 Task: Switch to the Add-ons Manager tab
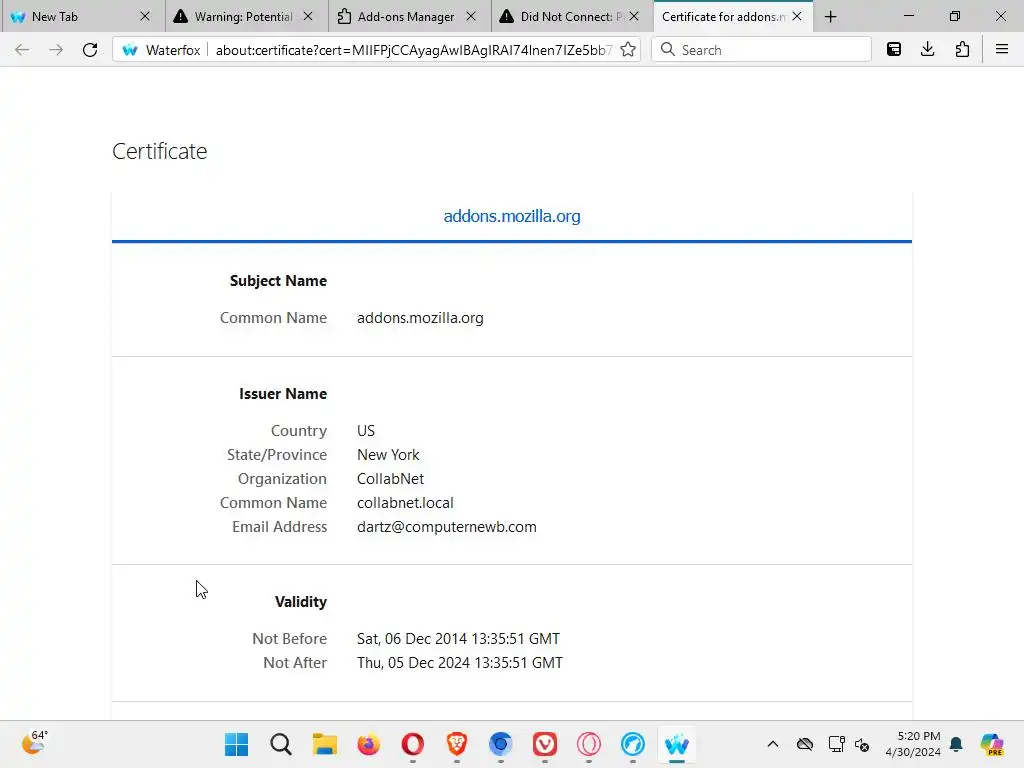(x=408, y=16)
